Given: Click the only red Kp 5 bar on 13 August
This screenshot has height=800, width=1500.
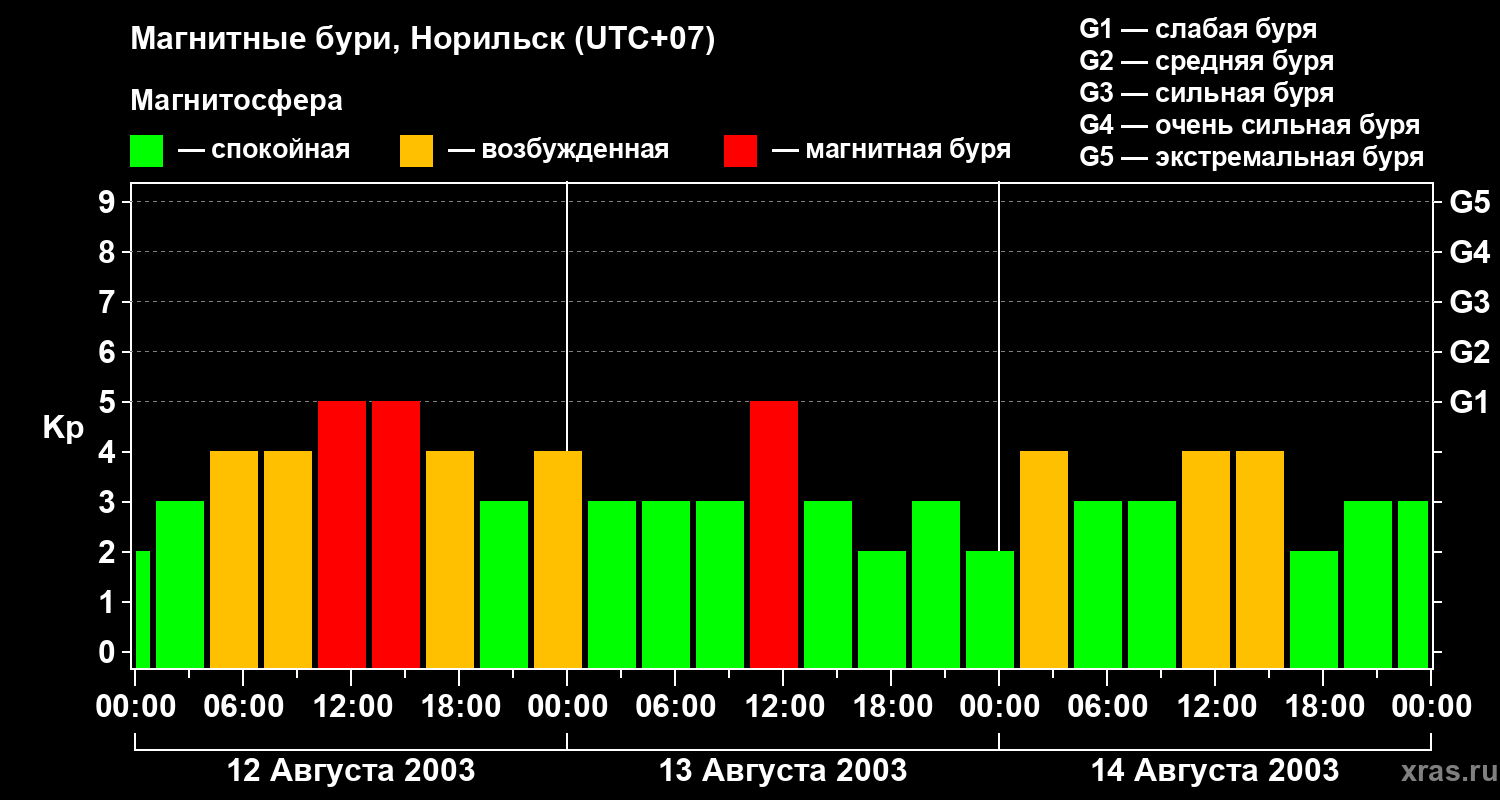Looking at the screenshot, I should [774, 534].
